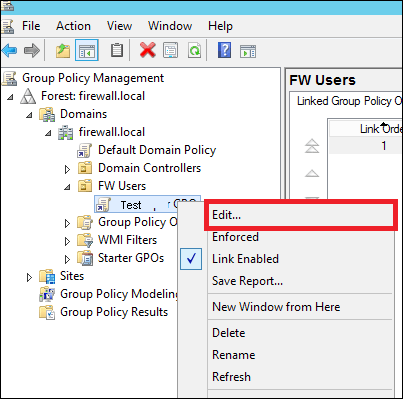
Task: Click the Domains folder icon
Action: (x=47, y=114)
